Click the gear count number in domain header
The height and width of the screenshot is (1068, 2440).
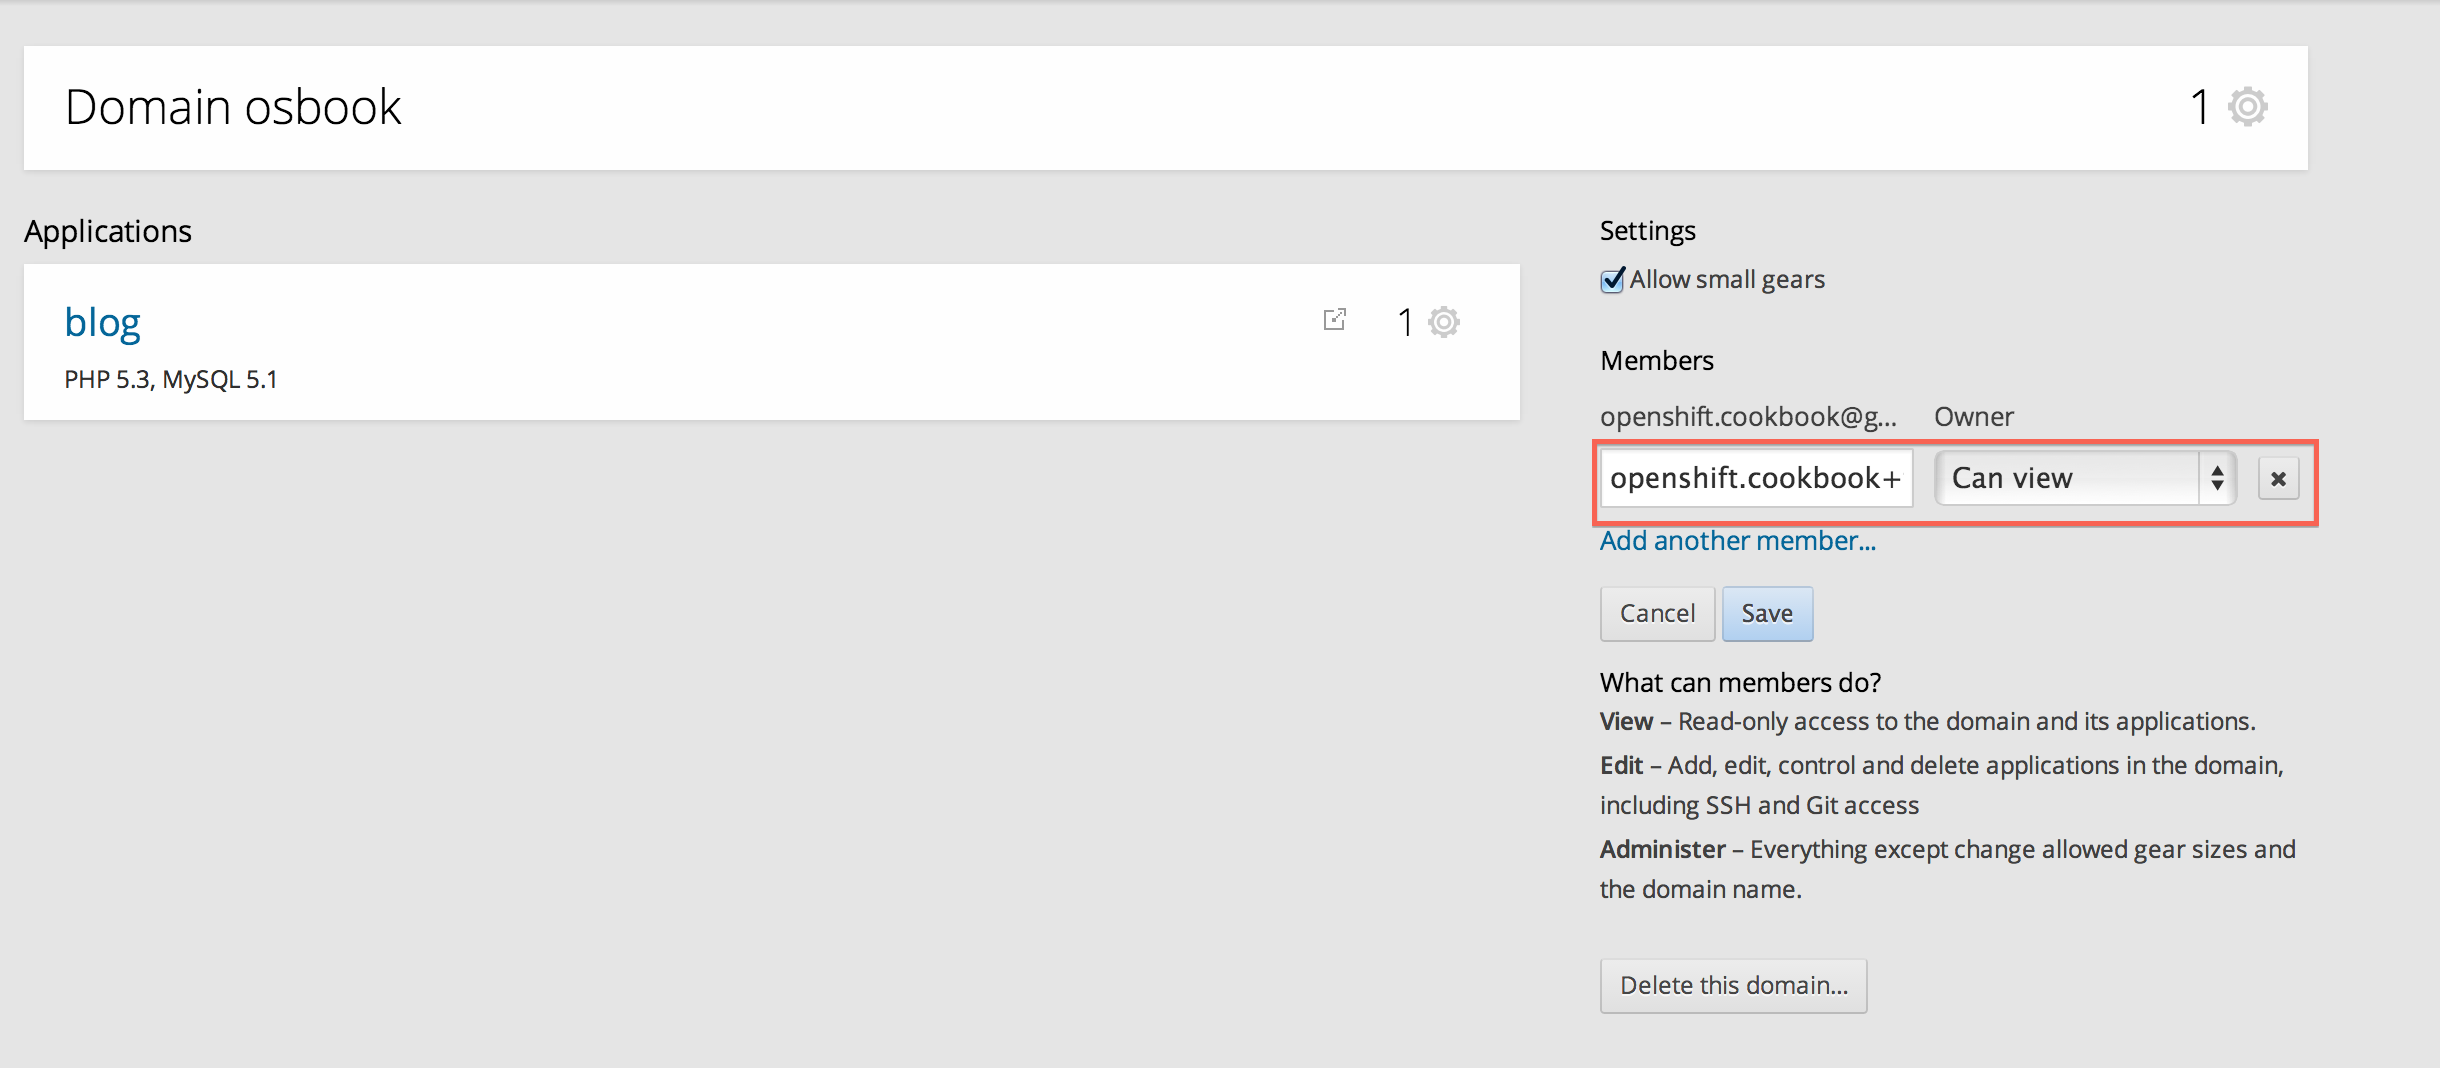pos(2199,106)
